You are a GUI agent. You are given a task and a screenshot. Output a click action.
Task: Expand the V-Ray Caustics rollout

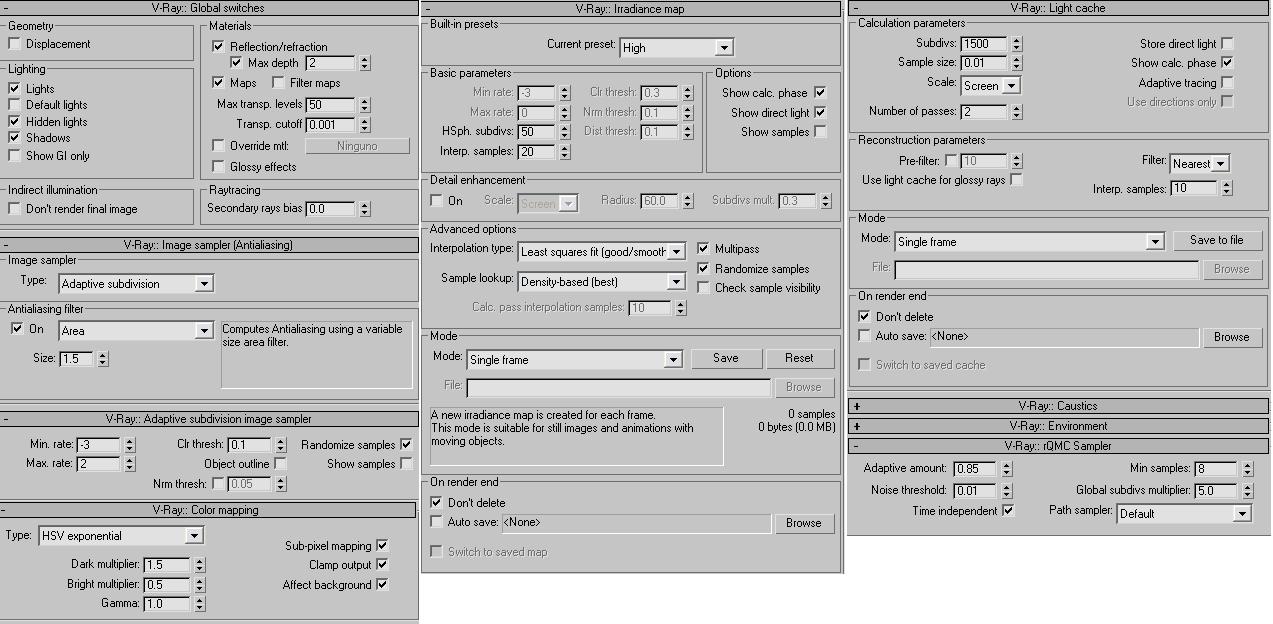[x=1058, y=406]
